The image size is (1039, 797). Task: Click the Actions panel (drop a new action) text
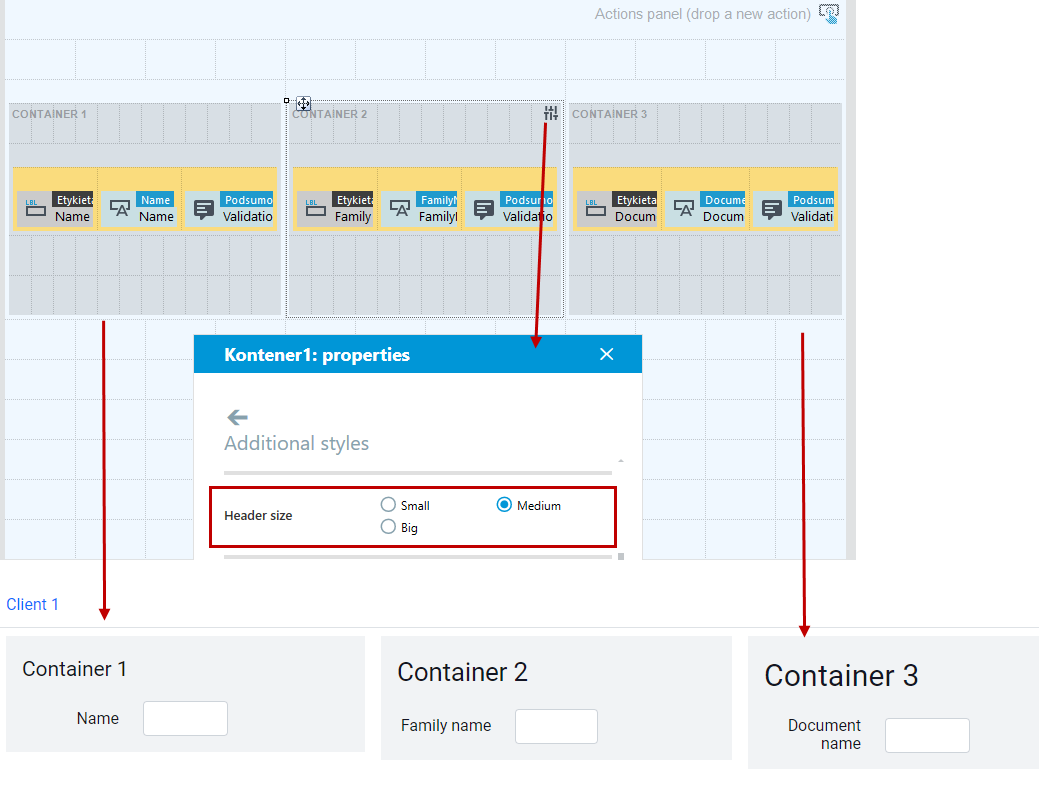point(702,14)
